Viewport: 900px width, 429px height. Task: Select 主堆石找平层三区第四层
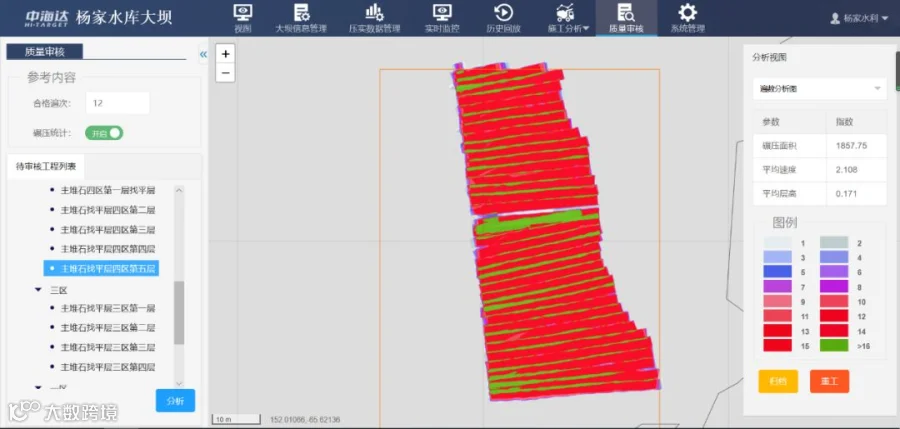(108, 367)
